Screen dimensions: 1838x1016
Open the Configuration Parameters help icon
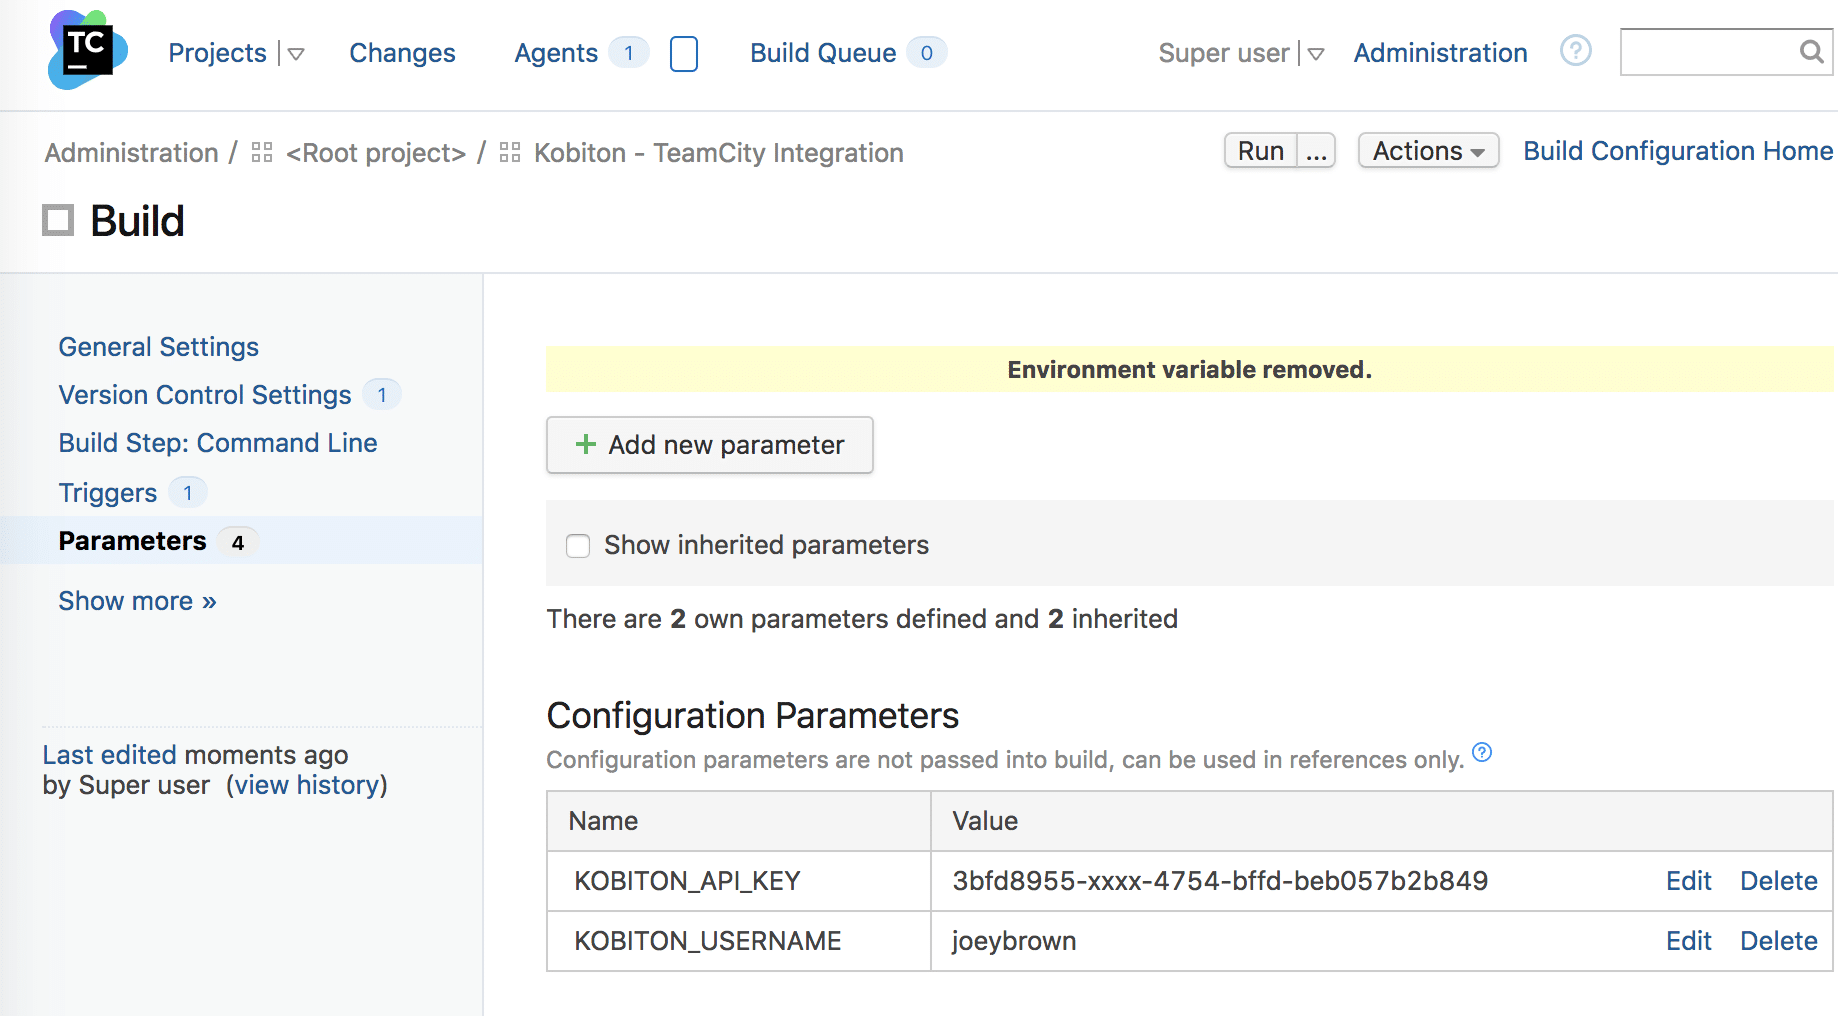(x=1482, y=752)
